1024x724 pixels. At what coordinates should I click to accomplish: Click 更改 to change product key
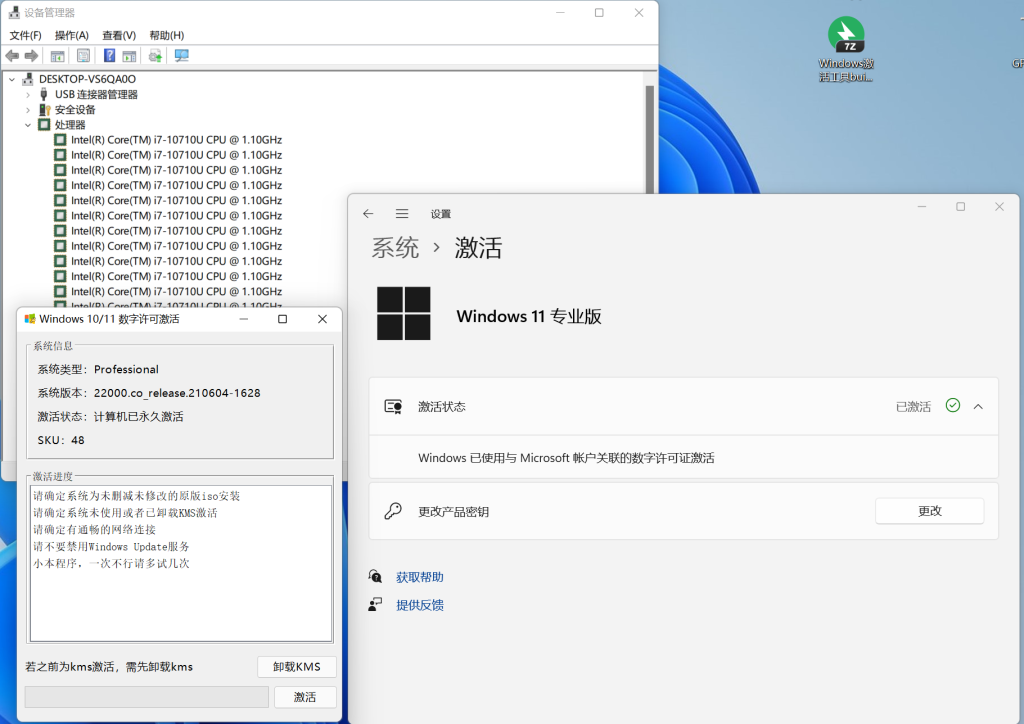929,511
